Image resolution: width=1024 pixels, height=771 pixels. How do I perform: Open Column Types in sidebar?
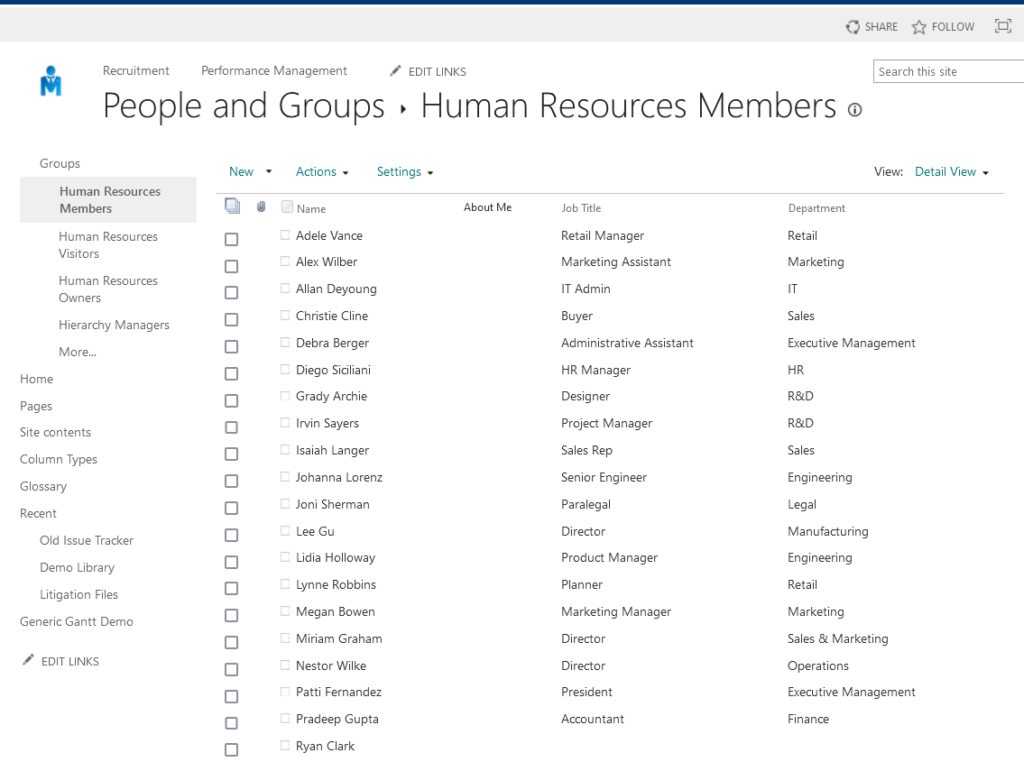coord(59,460)
